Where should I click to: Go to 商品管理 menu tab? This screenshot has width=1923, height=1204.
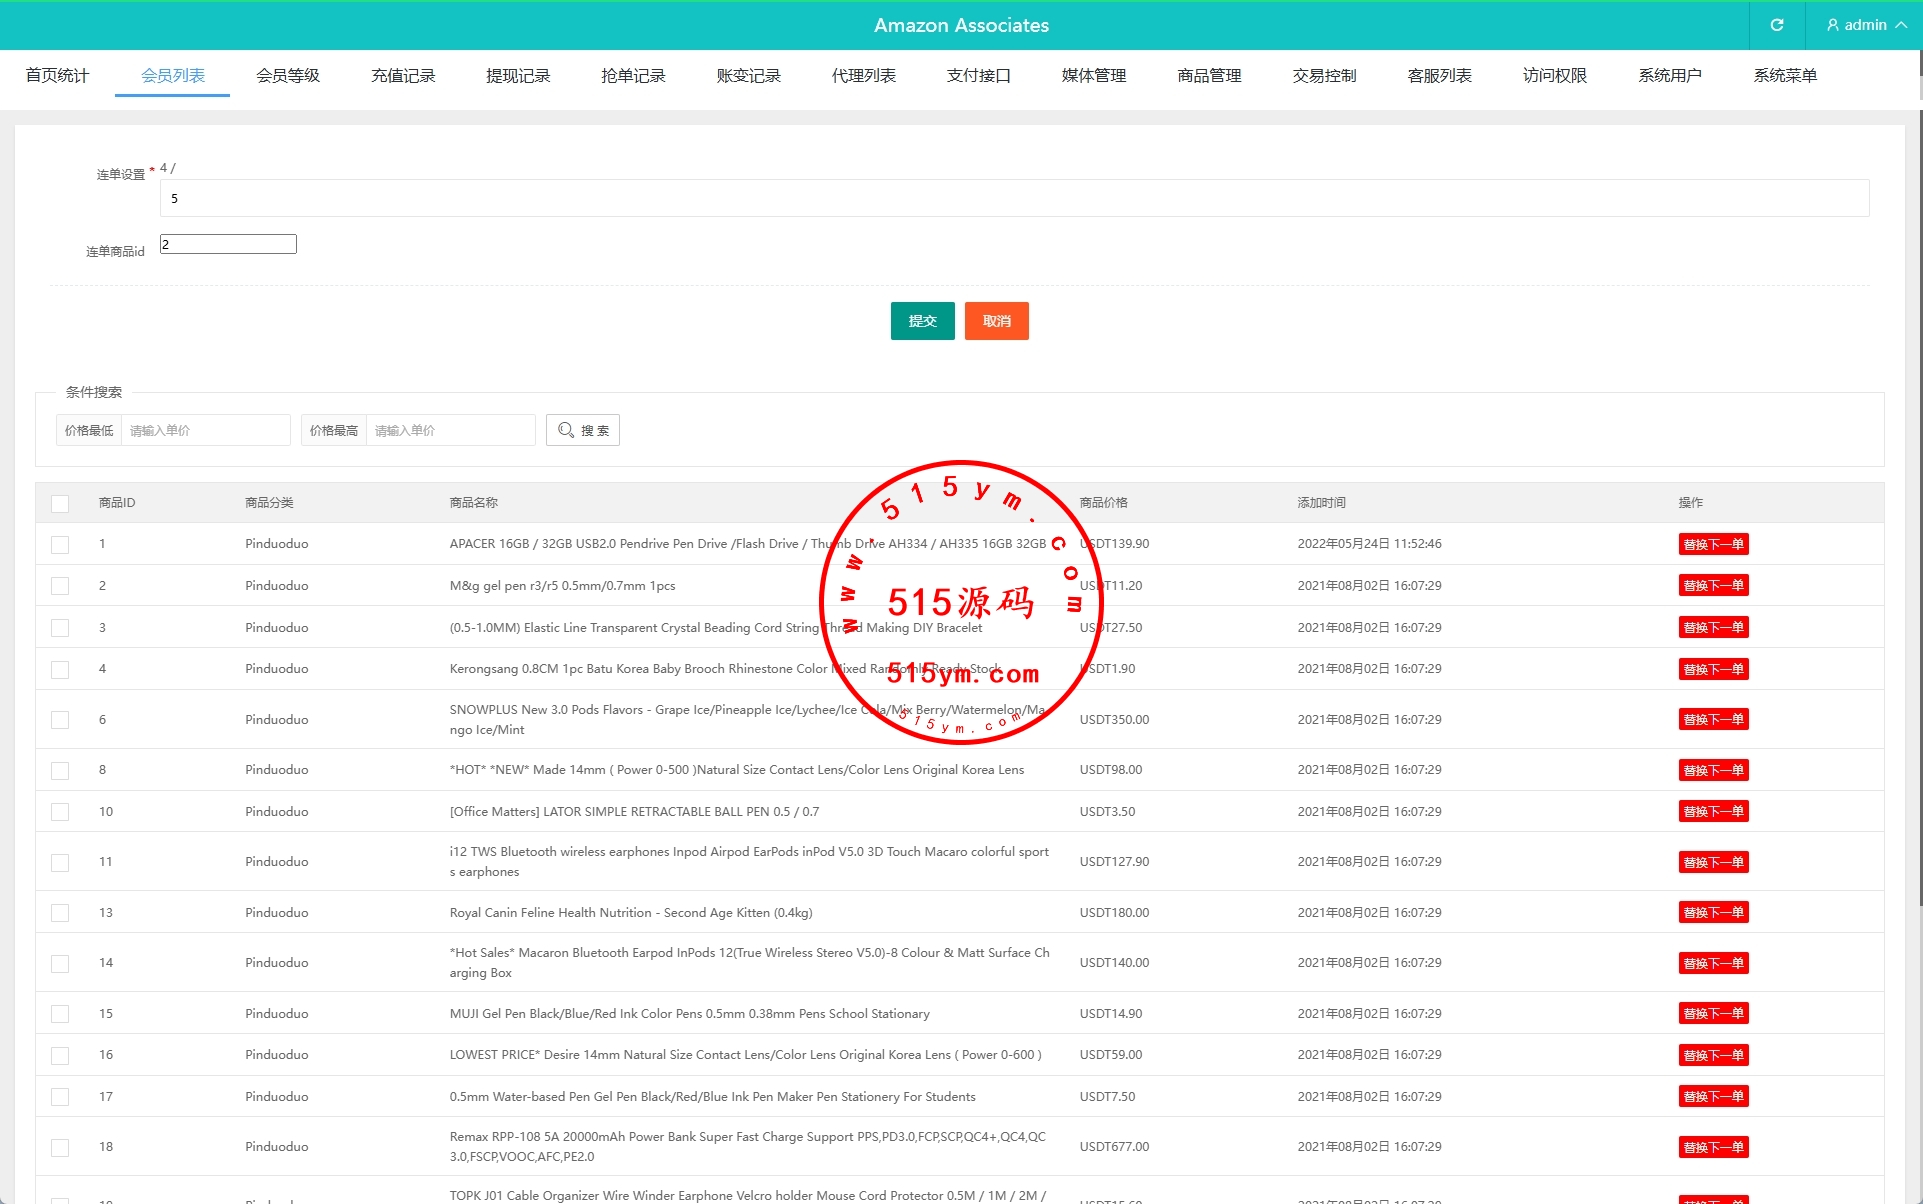[1209, 75]
